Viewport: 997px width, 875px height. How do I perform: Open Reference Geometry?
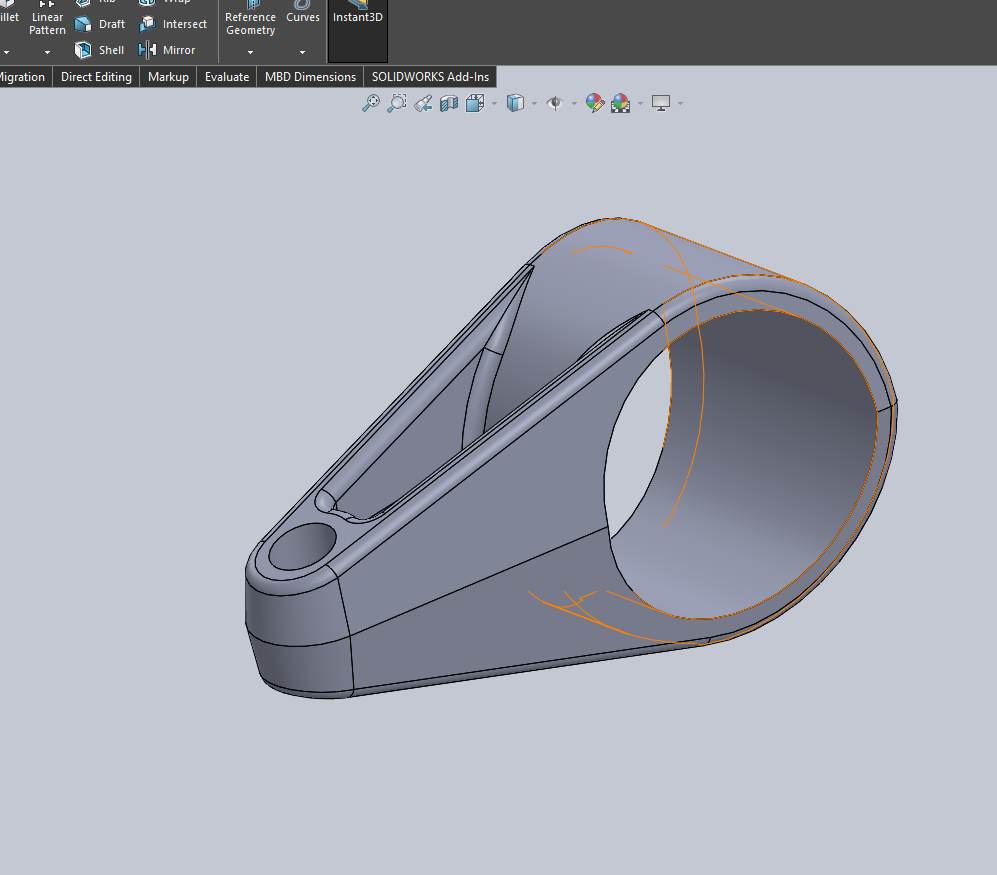pos(250,24)
